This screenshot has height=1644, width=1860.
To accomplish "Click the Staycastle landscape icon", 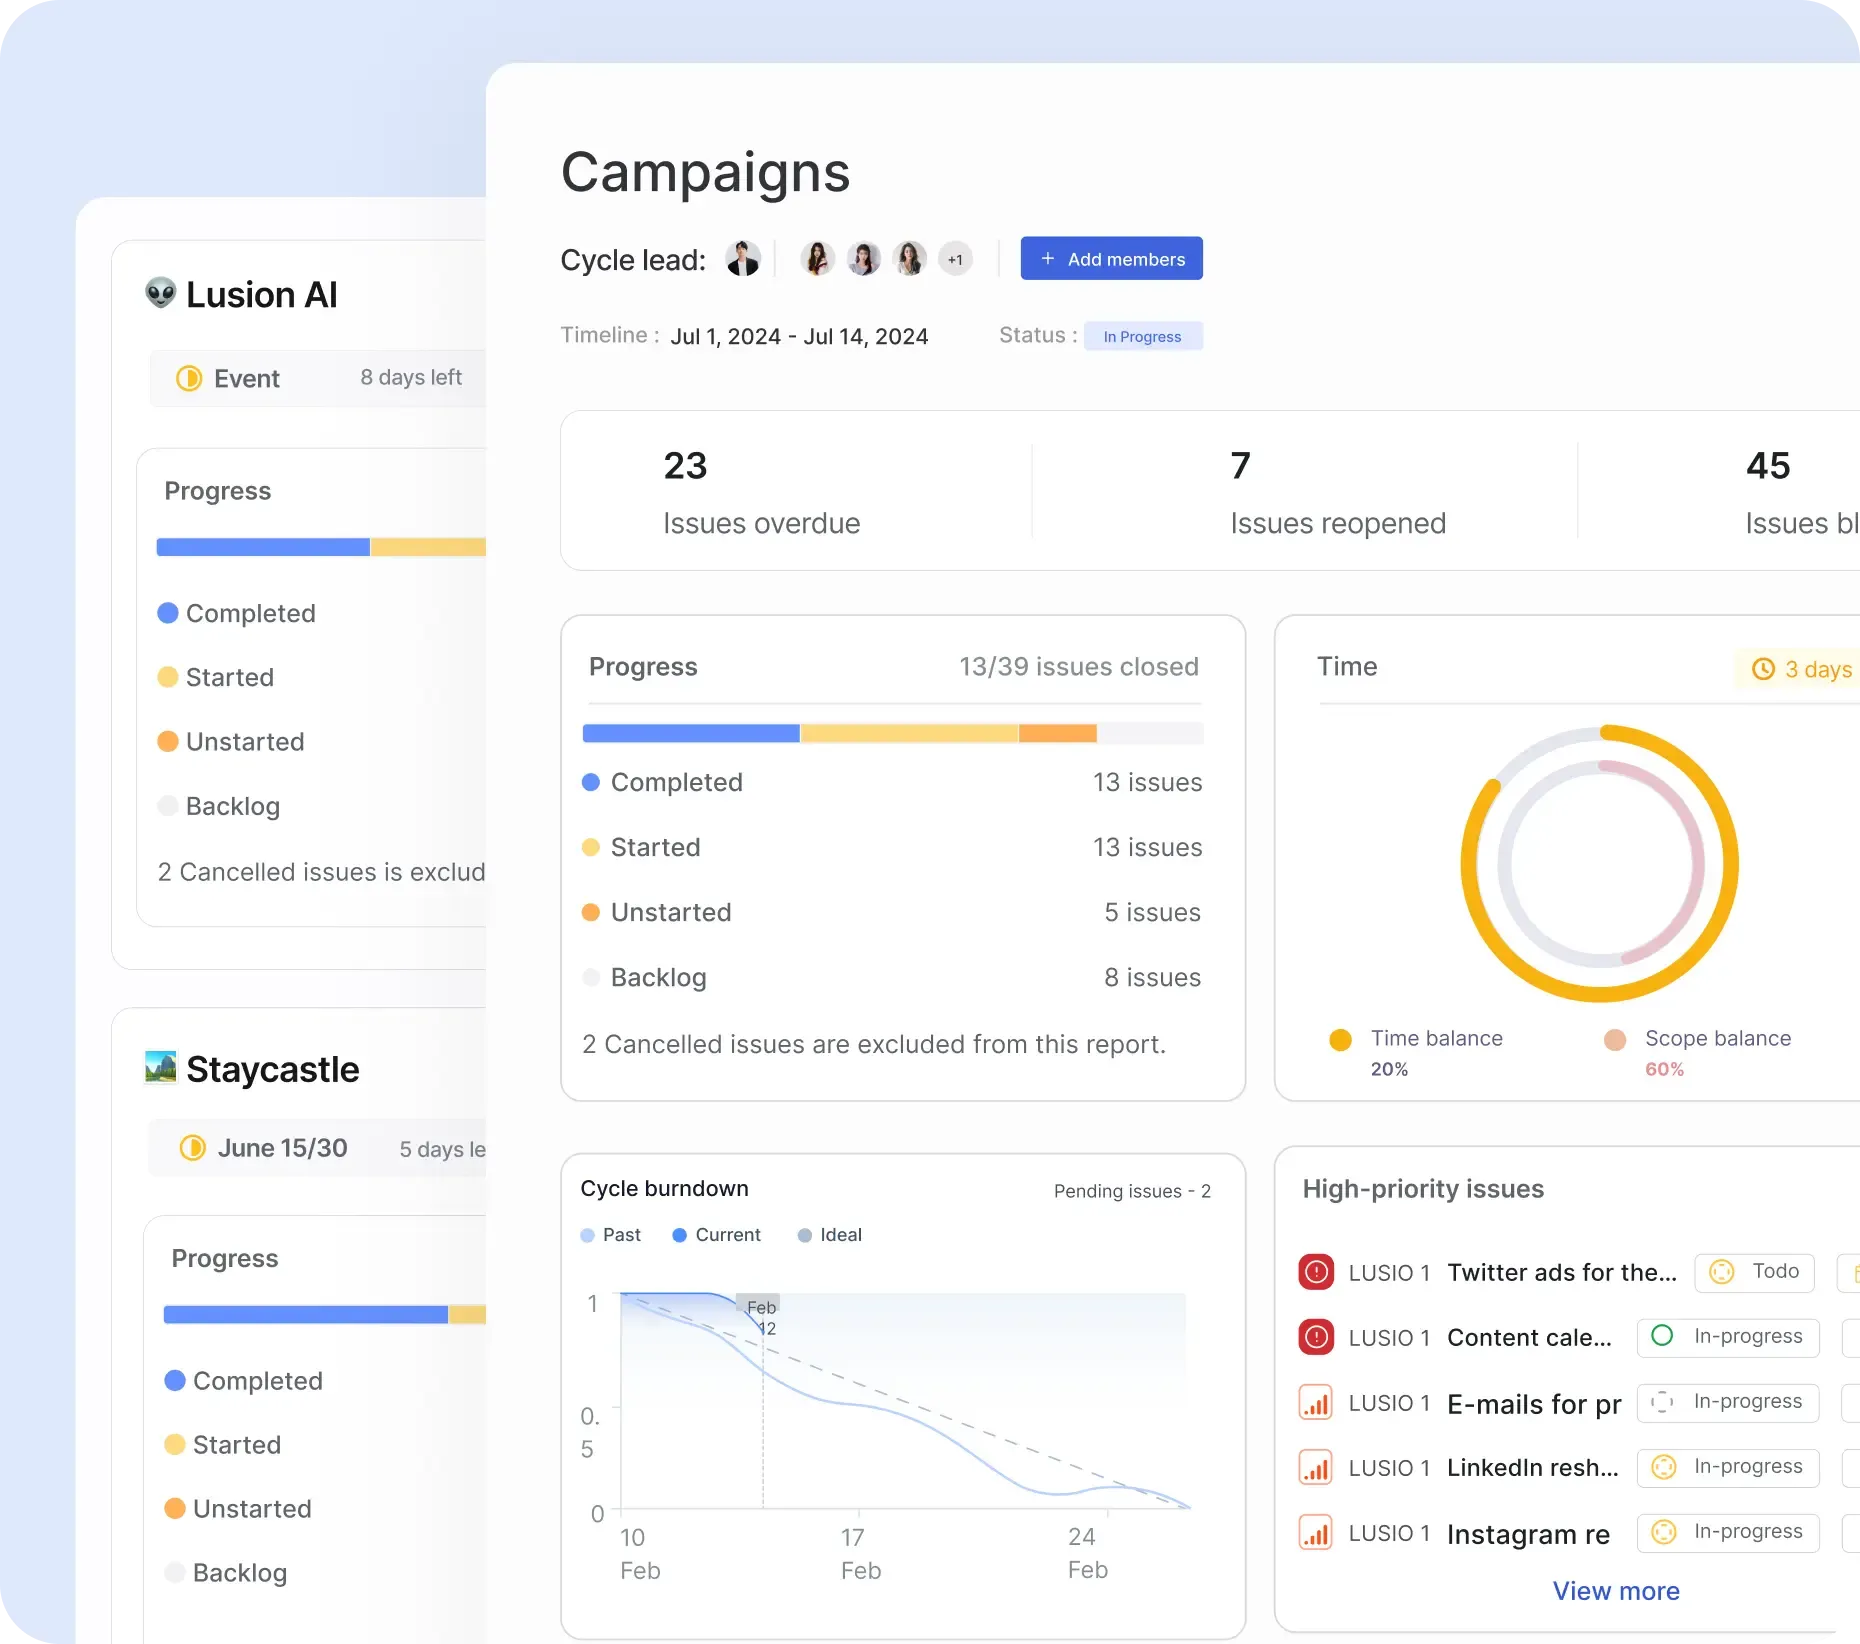I will click(161, 1068).
